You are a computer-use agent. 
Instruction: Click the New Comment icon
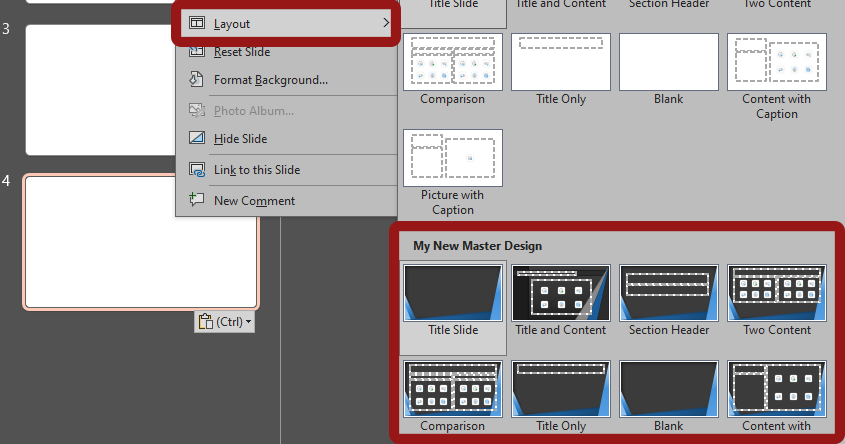(x=197, y=199)
